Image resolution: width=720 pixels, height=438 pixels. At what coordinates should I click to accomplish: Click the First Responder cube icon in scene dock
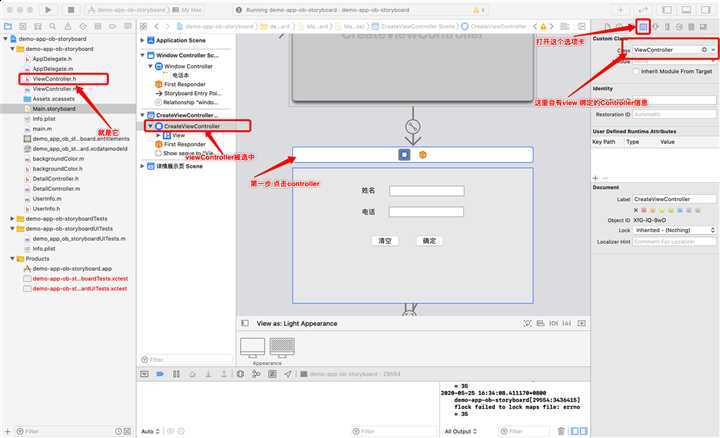(422, 155)
